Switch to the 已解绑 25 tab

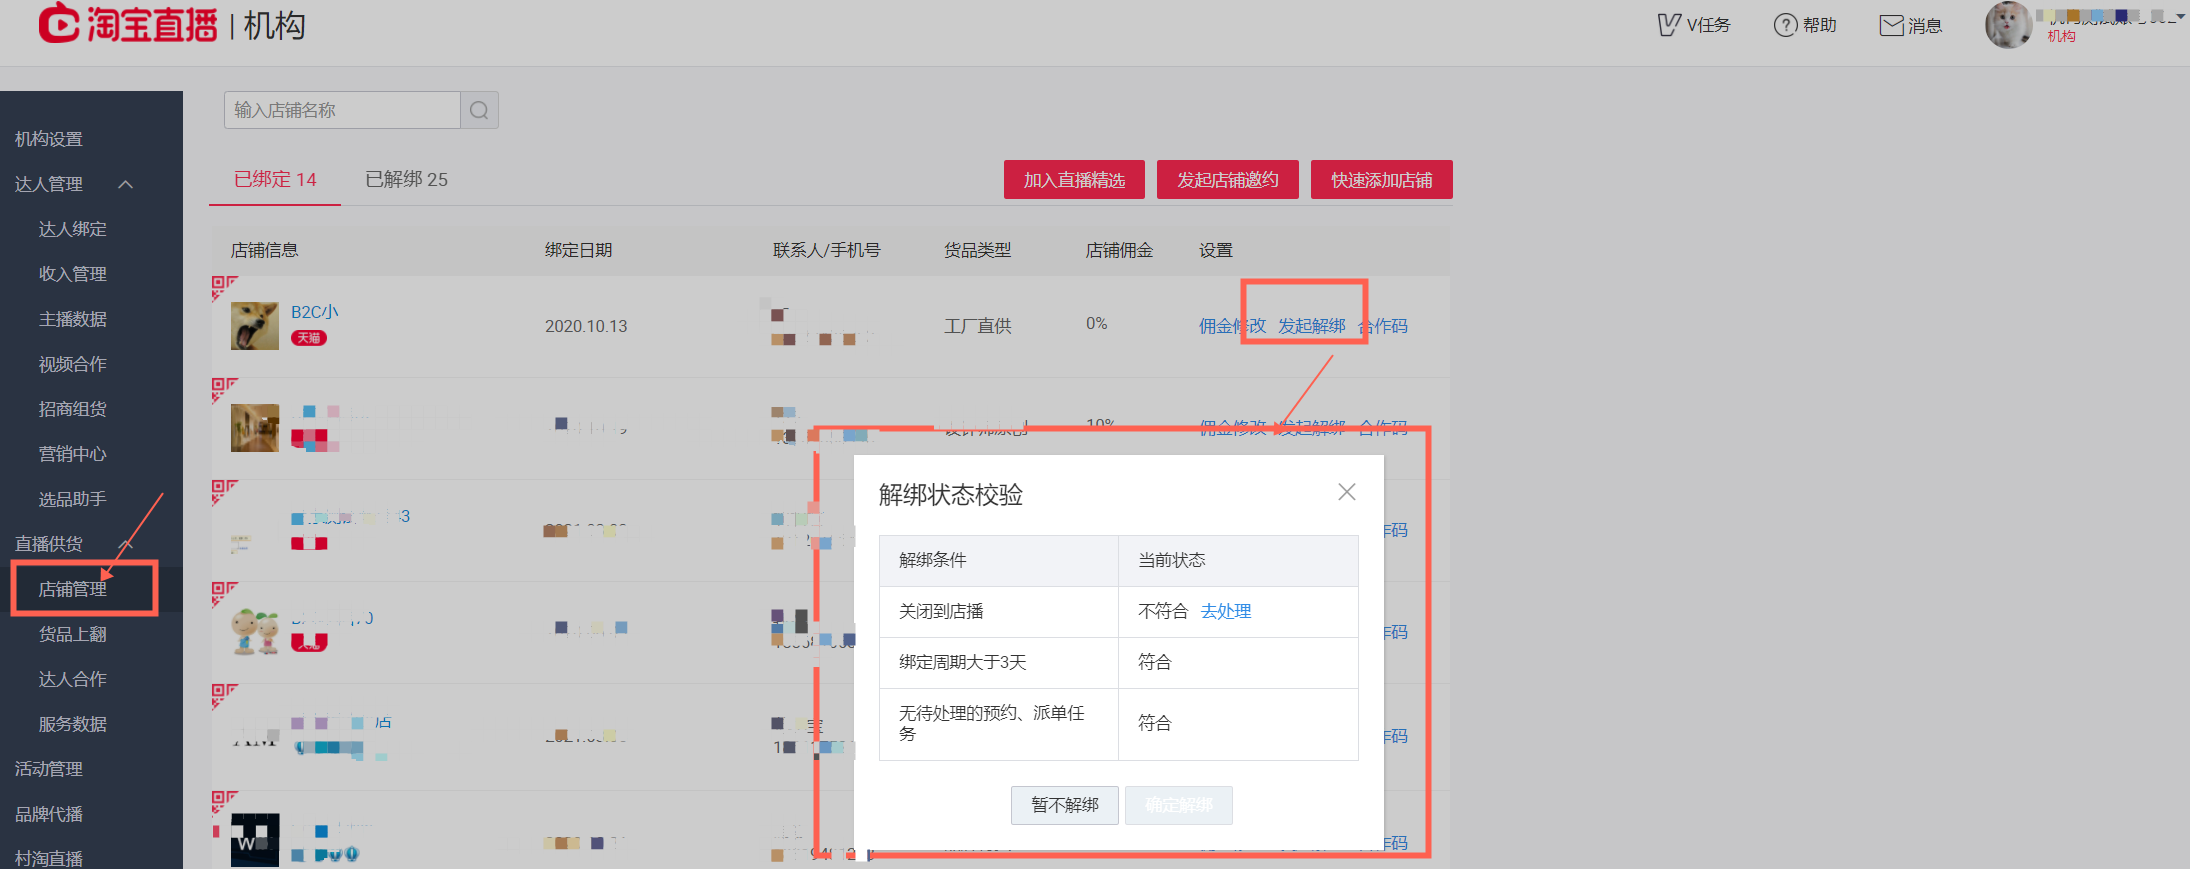click(x=406, y=179)
